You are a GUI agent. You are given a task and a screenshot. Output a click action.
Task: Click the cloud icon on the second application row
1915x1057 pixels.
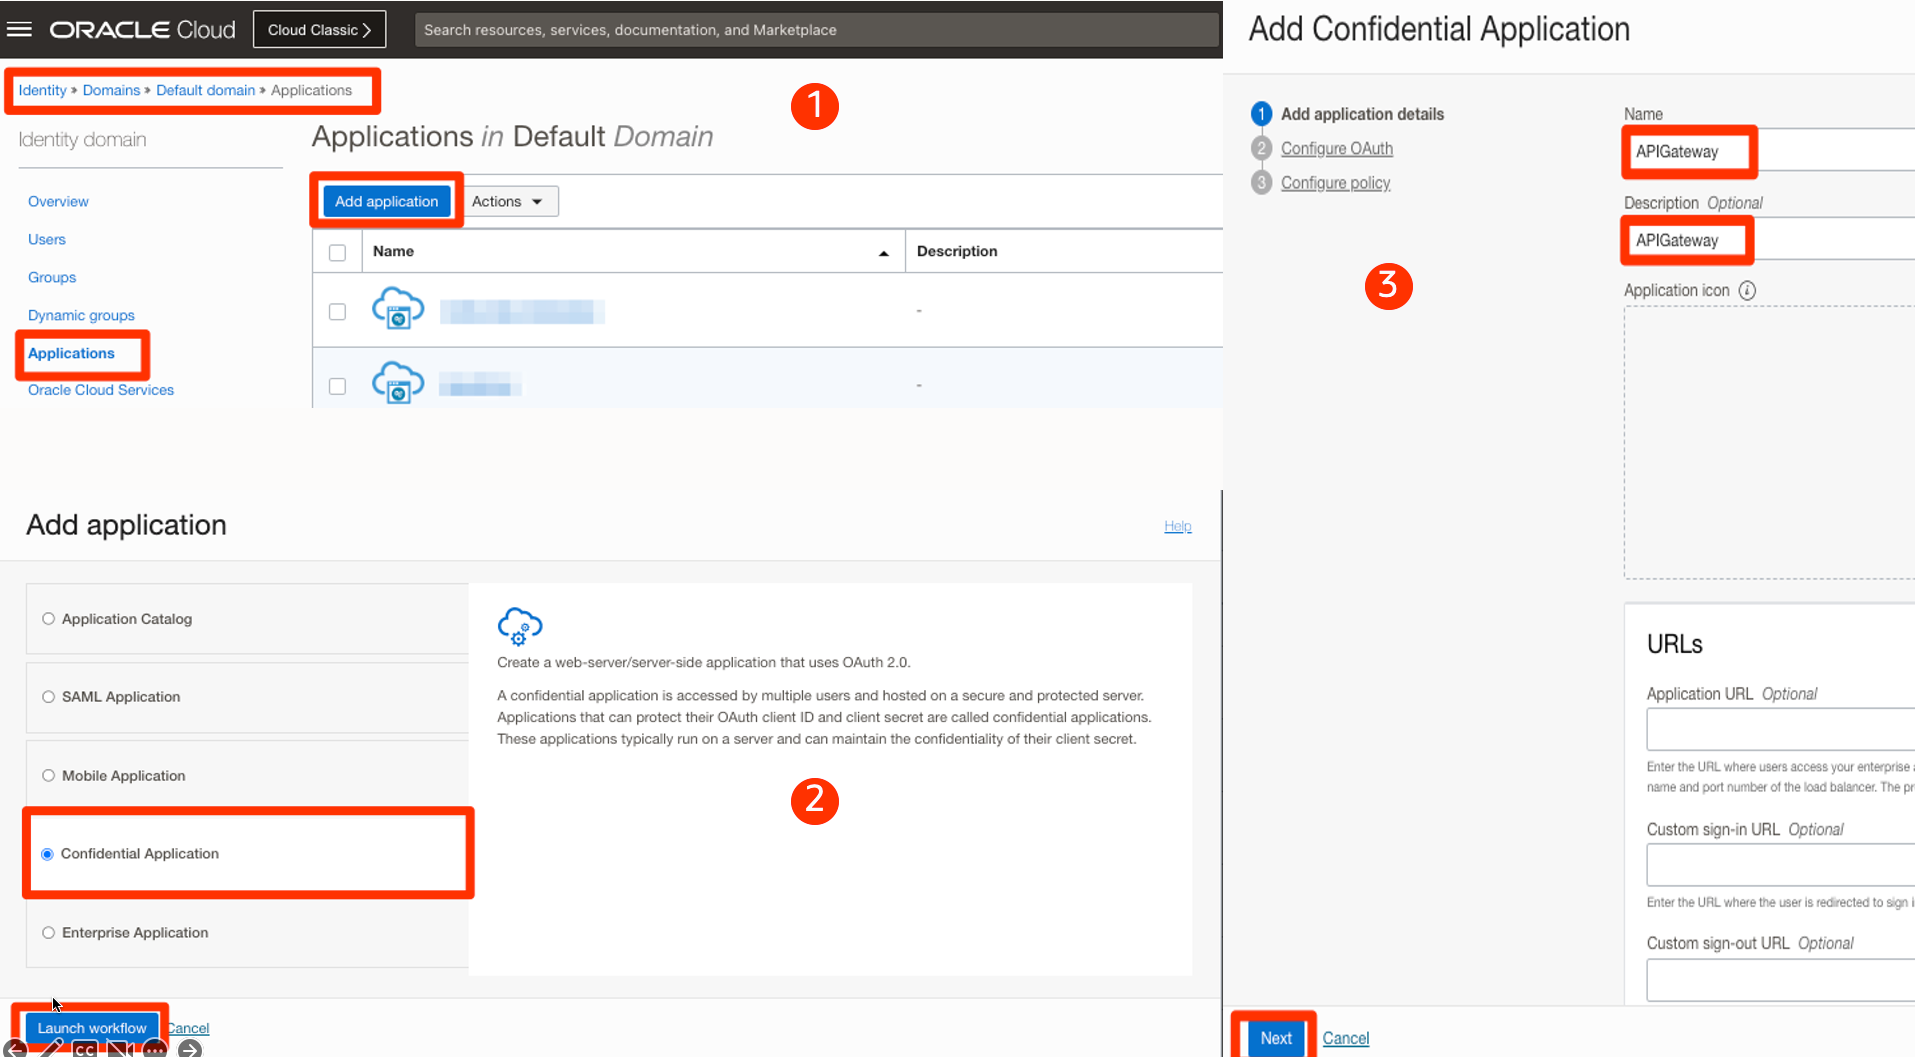click(397, 382)
